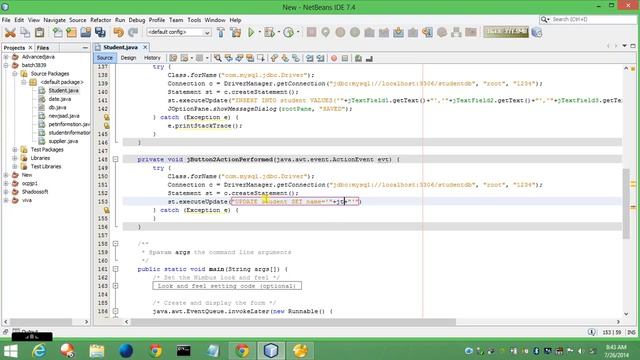
Task: Click the Windows Start button
Action: pyautogui.click(x=10, y=351)
